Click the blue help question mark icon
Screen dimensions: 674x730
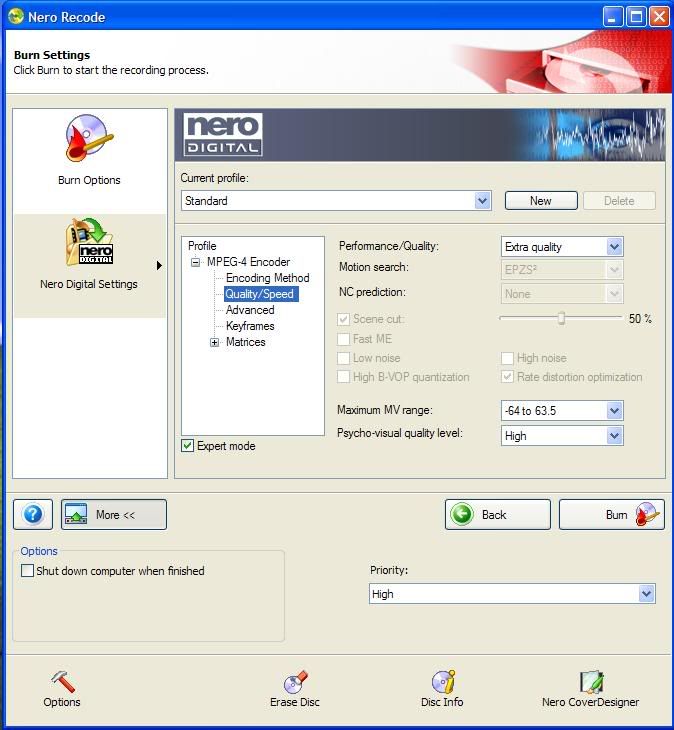[33, 514]
